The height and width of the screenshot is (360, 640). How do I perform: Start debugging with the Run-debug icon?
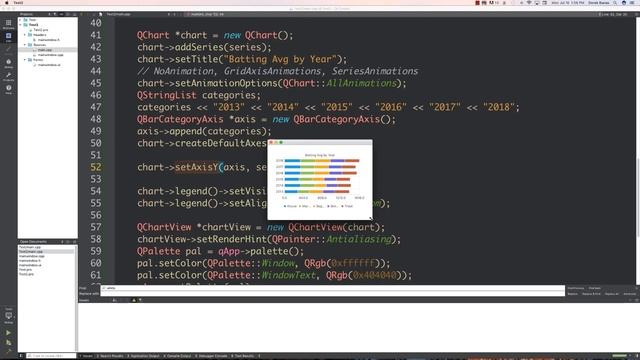[x=8, y=342]
